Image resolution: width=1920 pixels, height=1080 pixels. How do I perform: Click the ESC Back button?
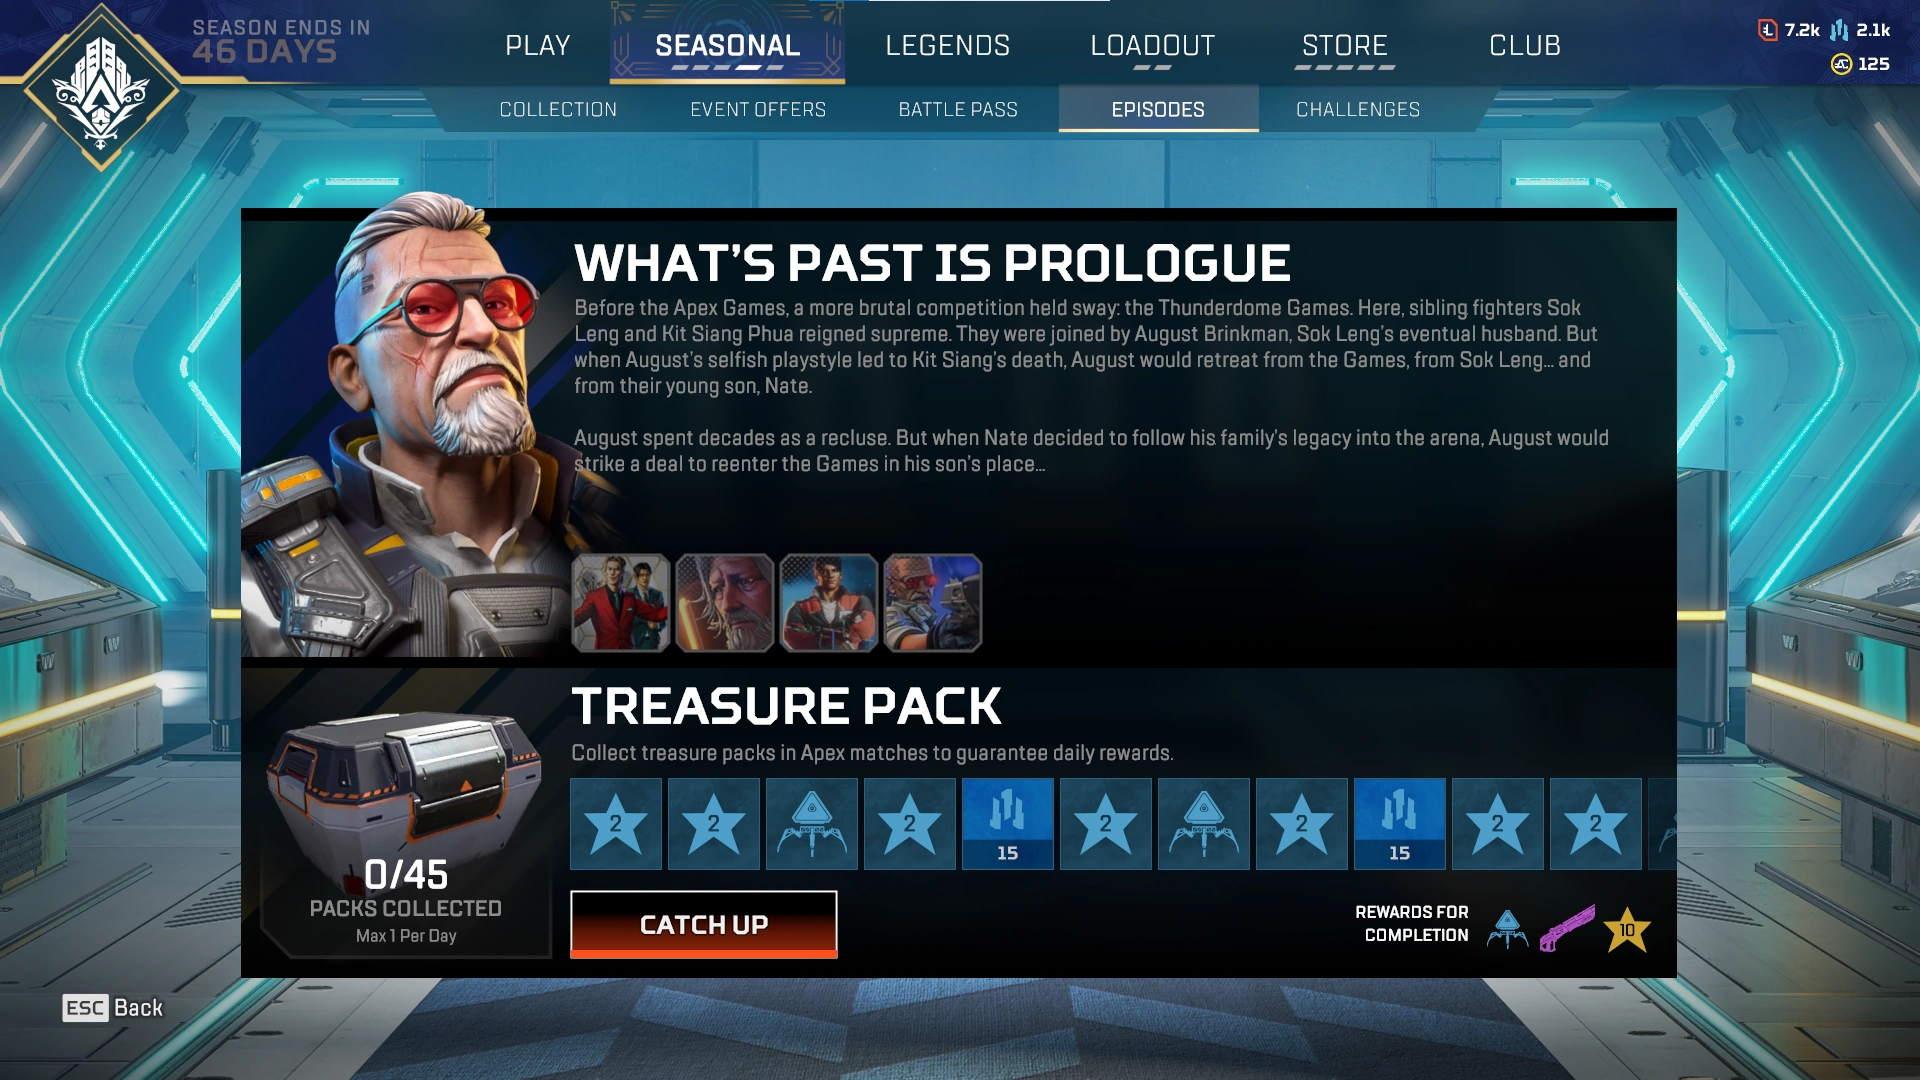[x=112, y=1008]
